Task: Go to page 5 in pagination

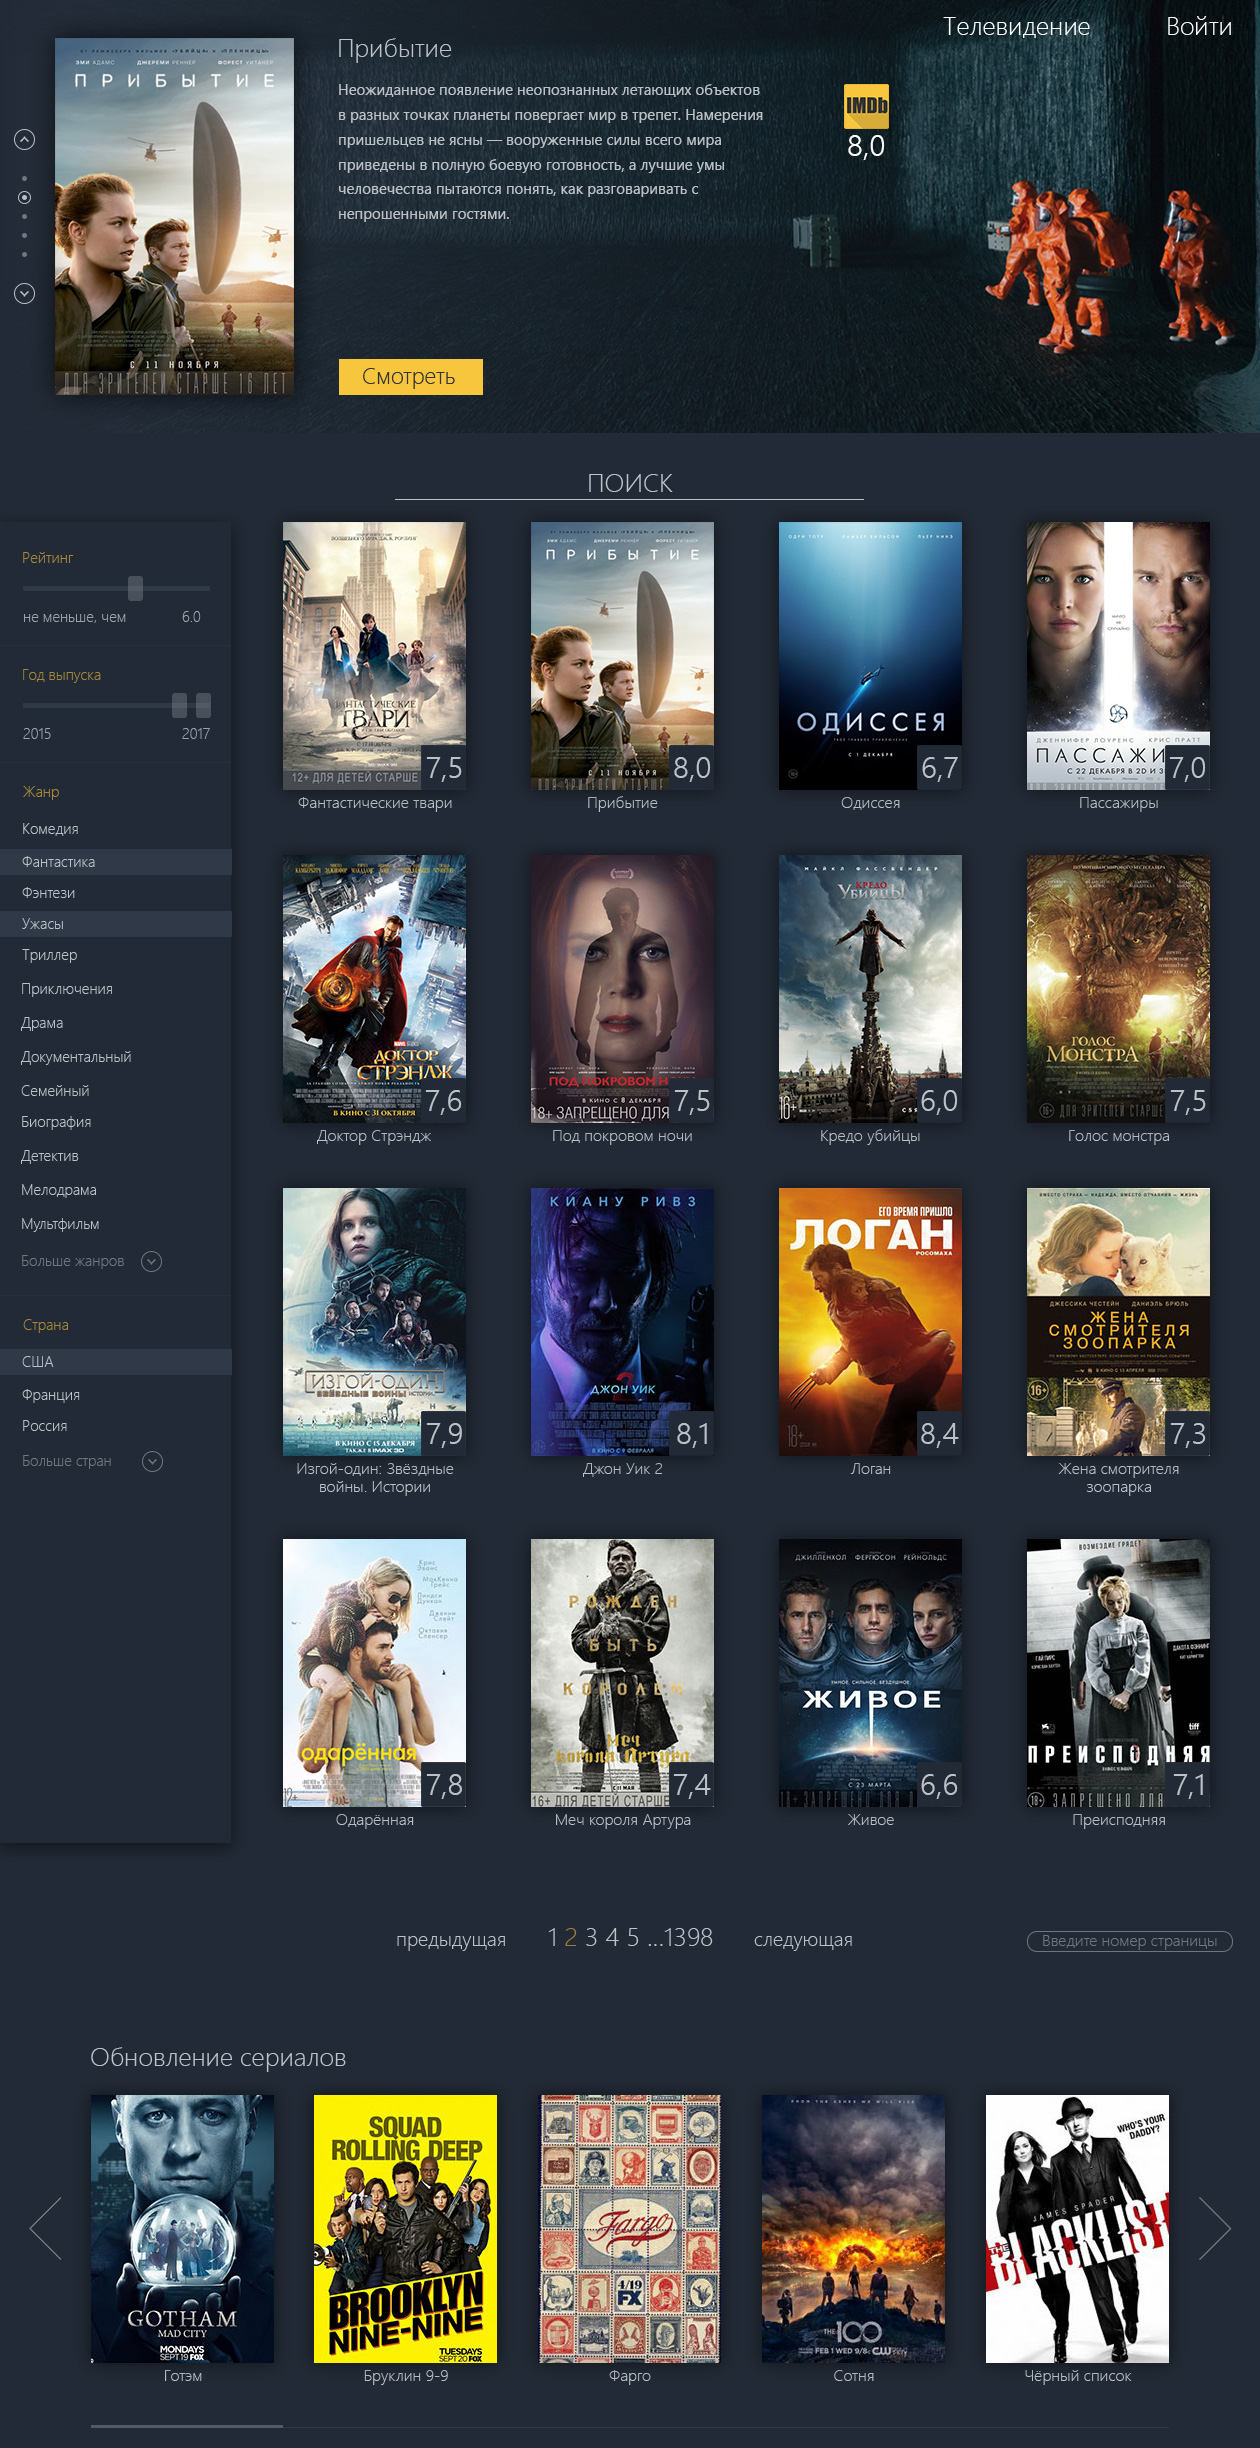Action: point(633,1938)
